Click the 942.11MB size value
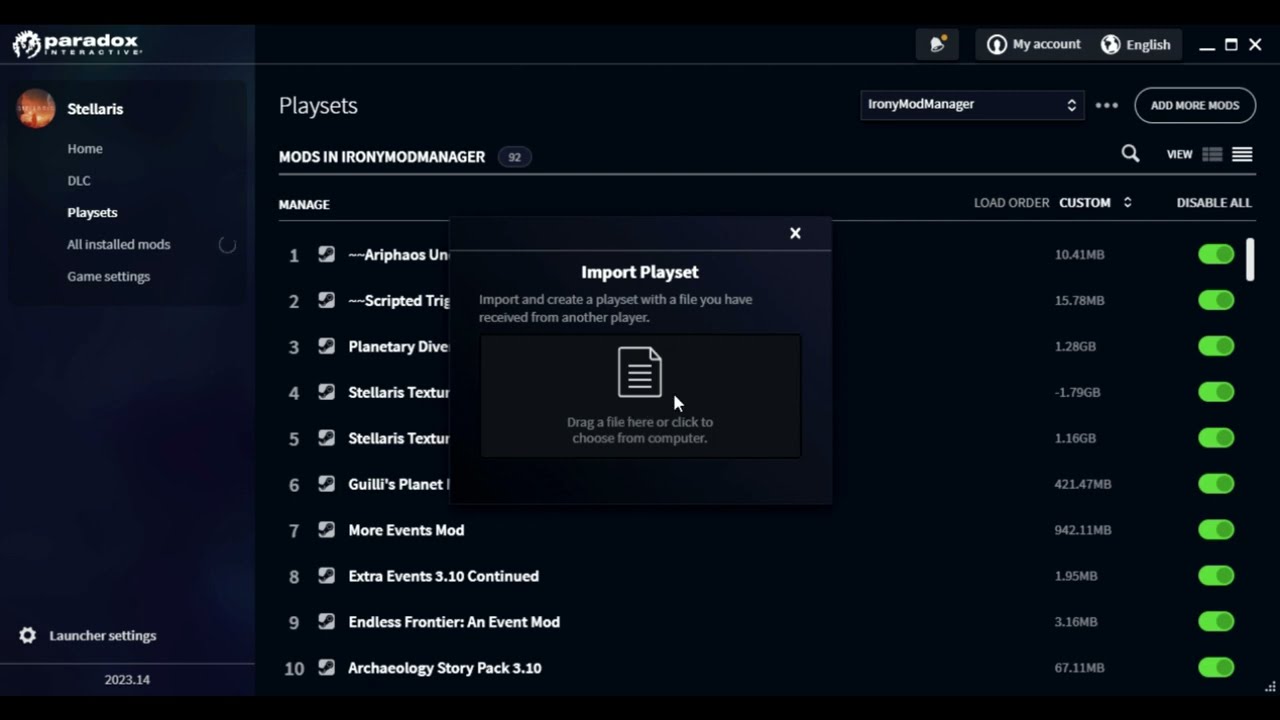The image size is (1280, 720). tap(1083, 530)
